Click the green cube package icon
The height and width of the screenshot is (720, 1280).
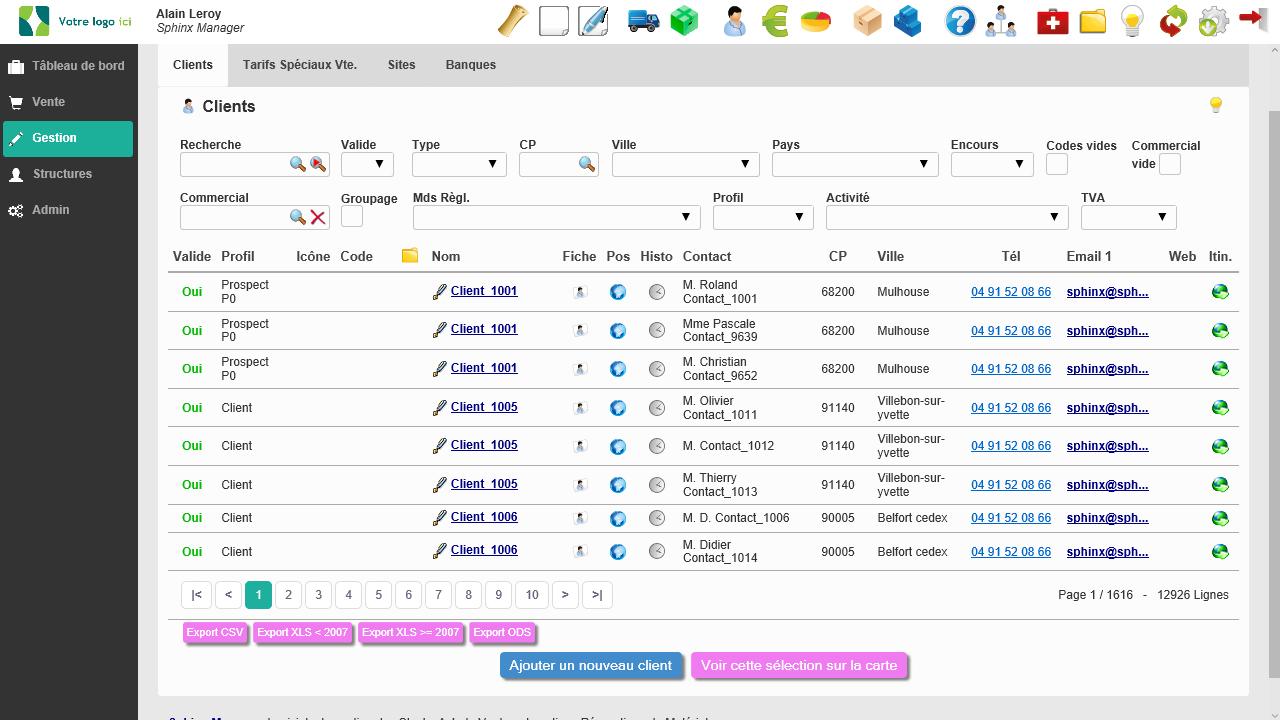[684, 21]
